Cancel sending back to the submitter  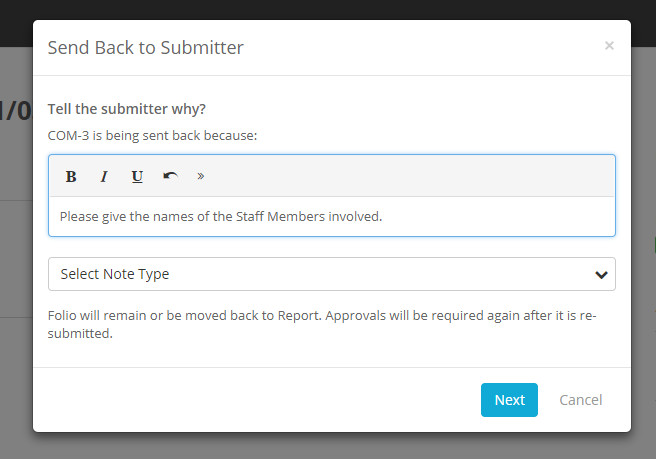[x=580, y=400]
